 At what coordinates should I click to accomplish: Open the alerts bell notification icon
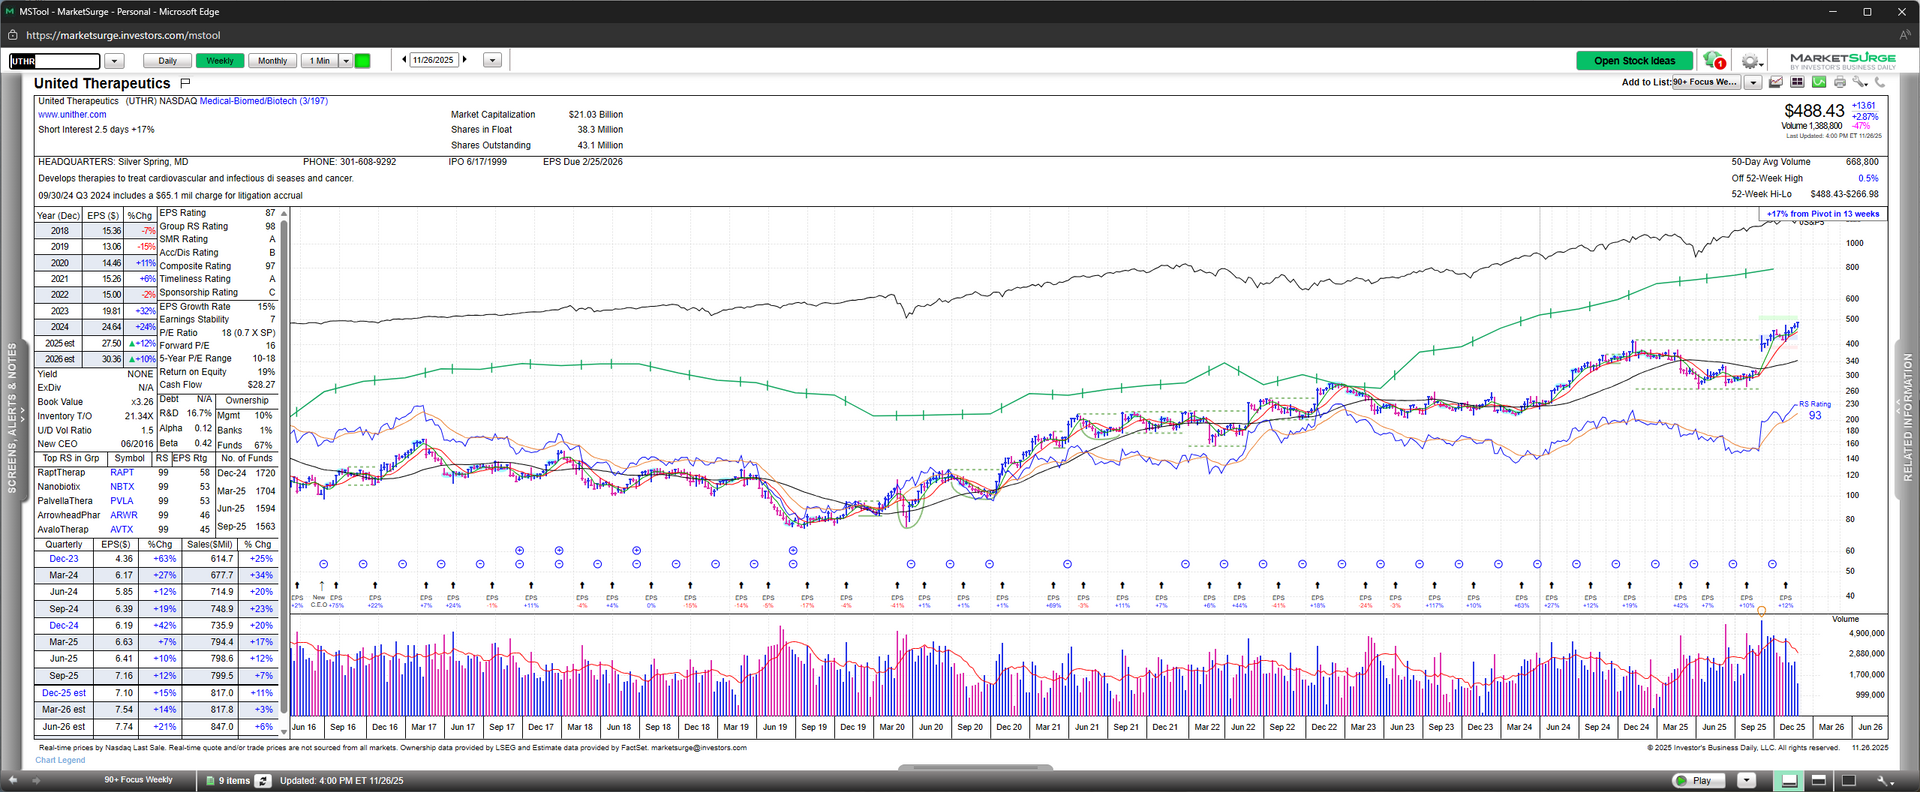click(1712, 60)
